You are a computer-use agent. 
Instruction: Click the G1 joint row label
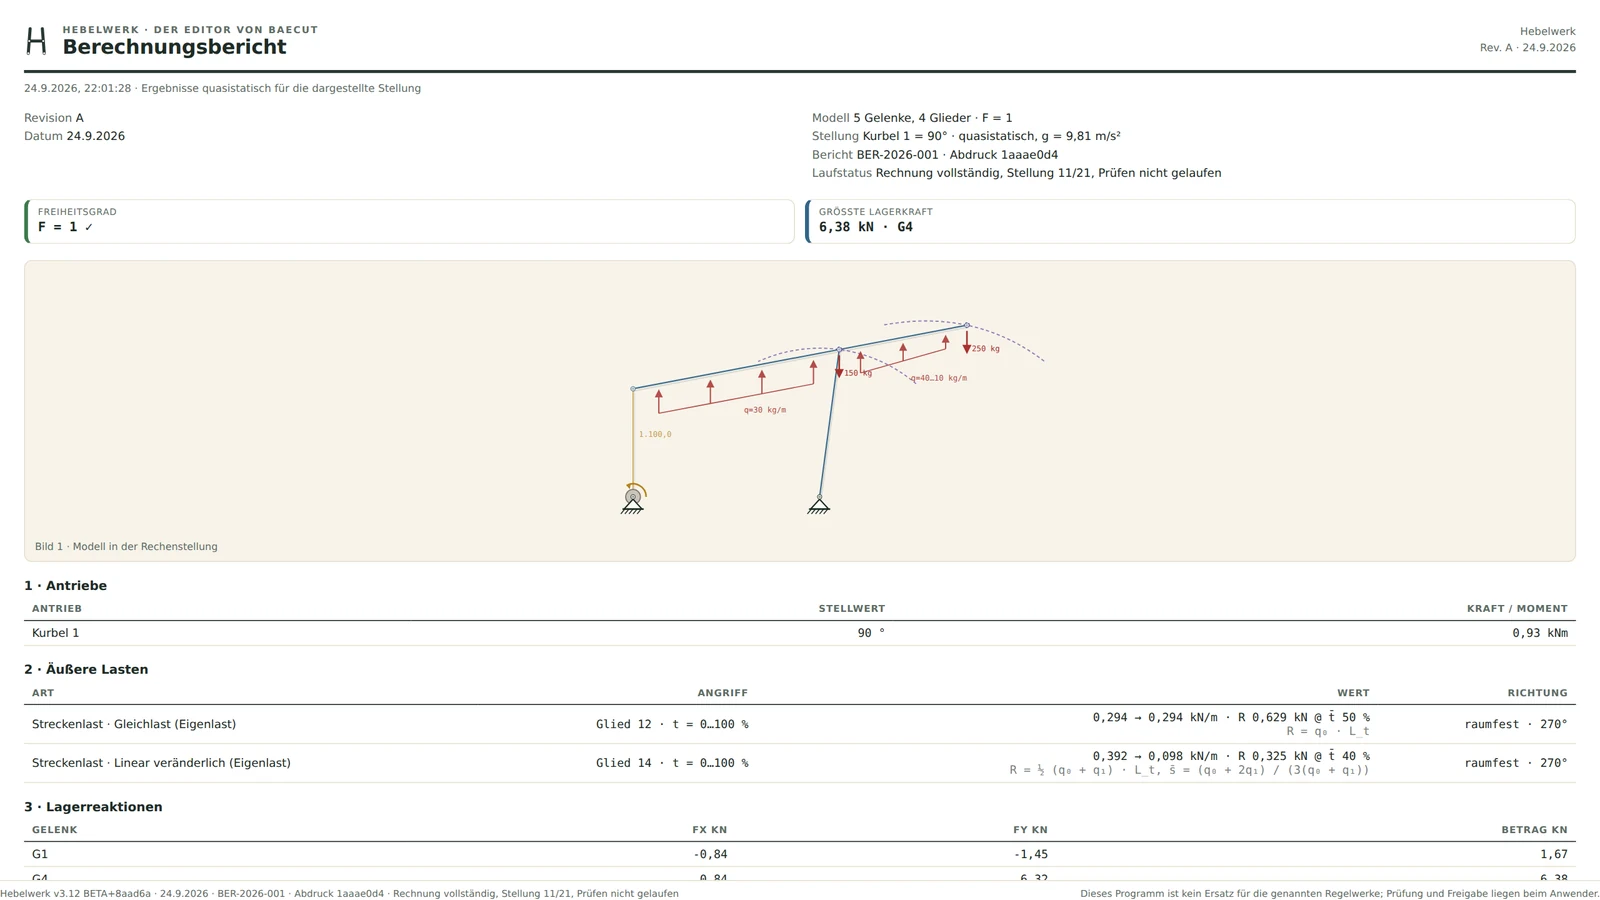(x=40, y=854)
